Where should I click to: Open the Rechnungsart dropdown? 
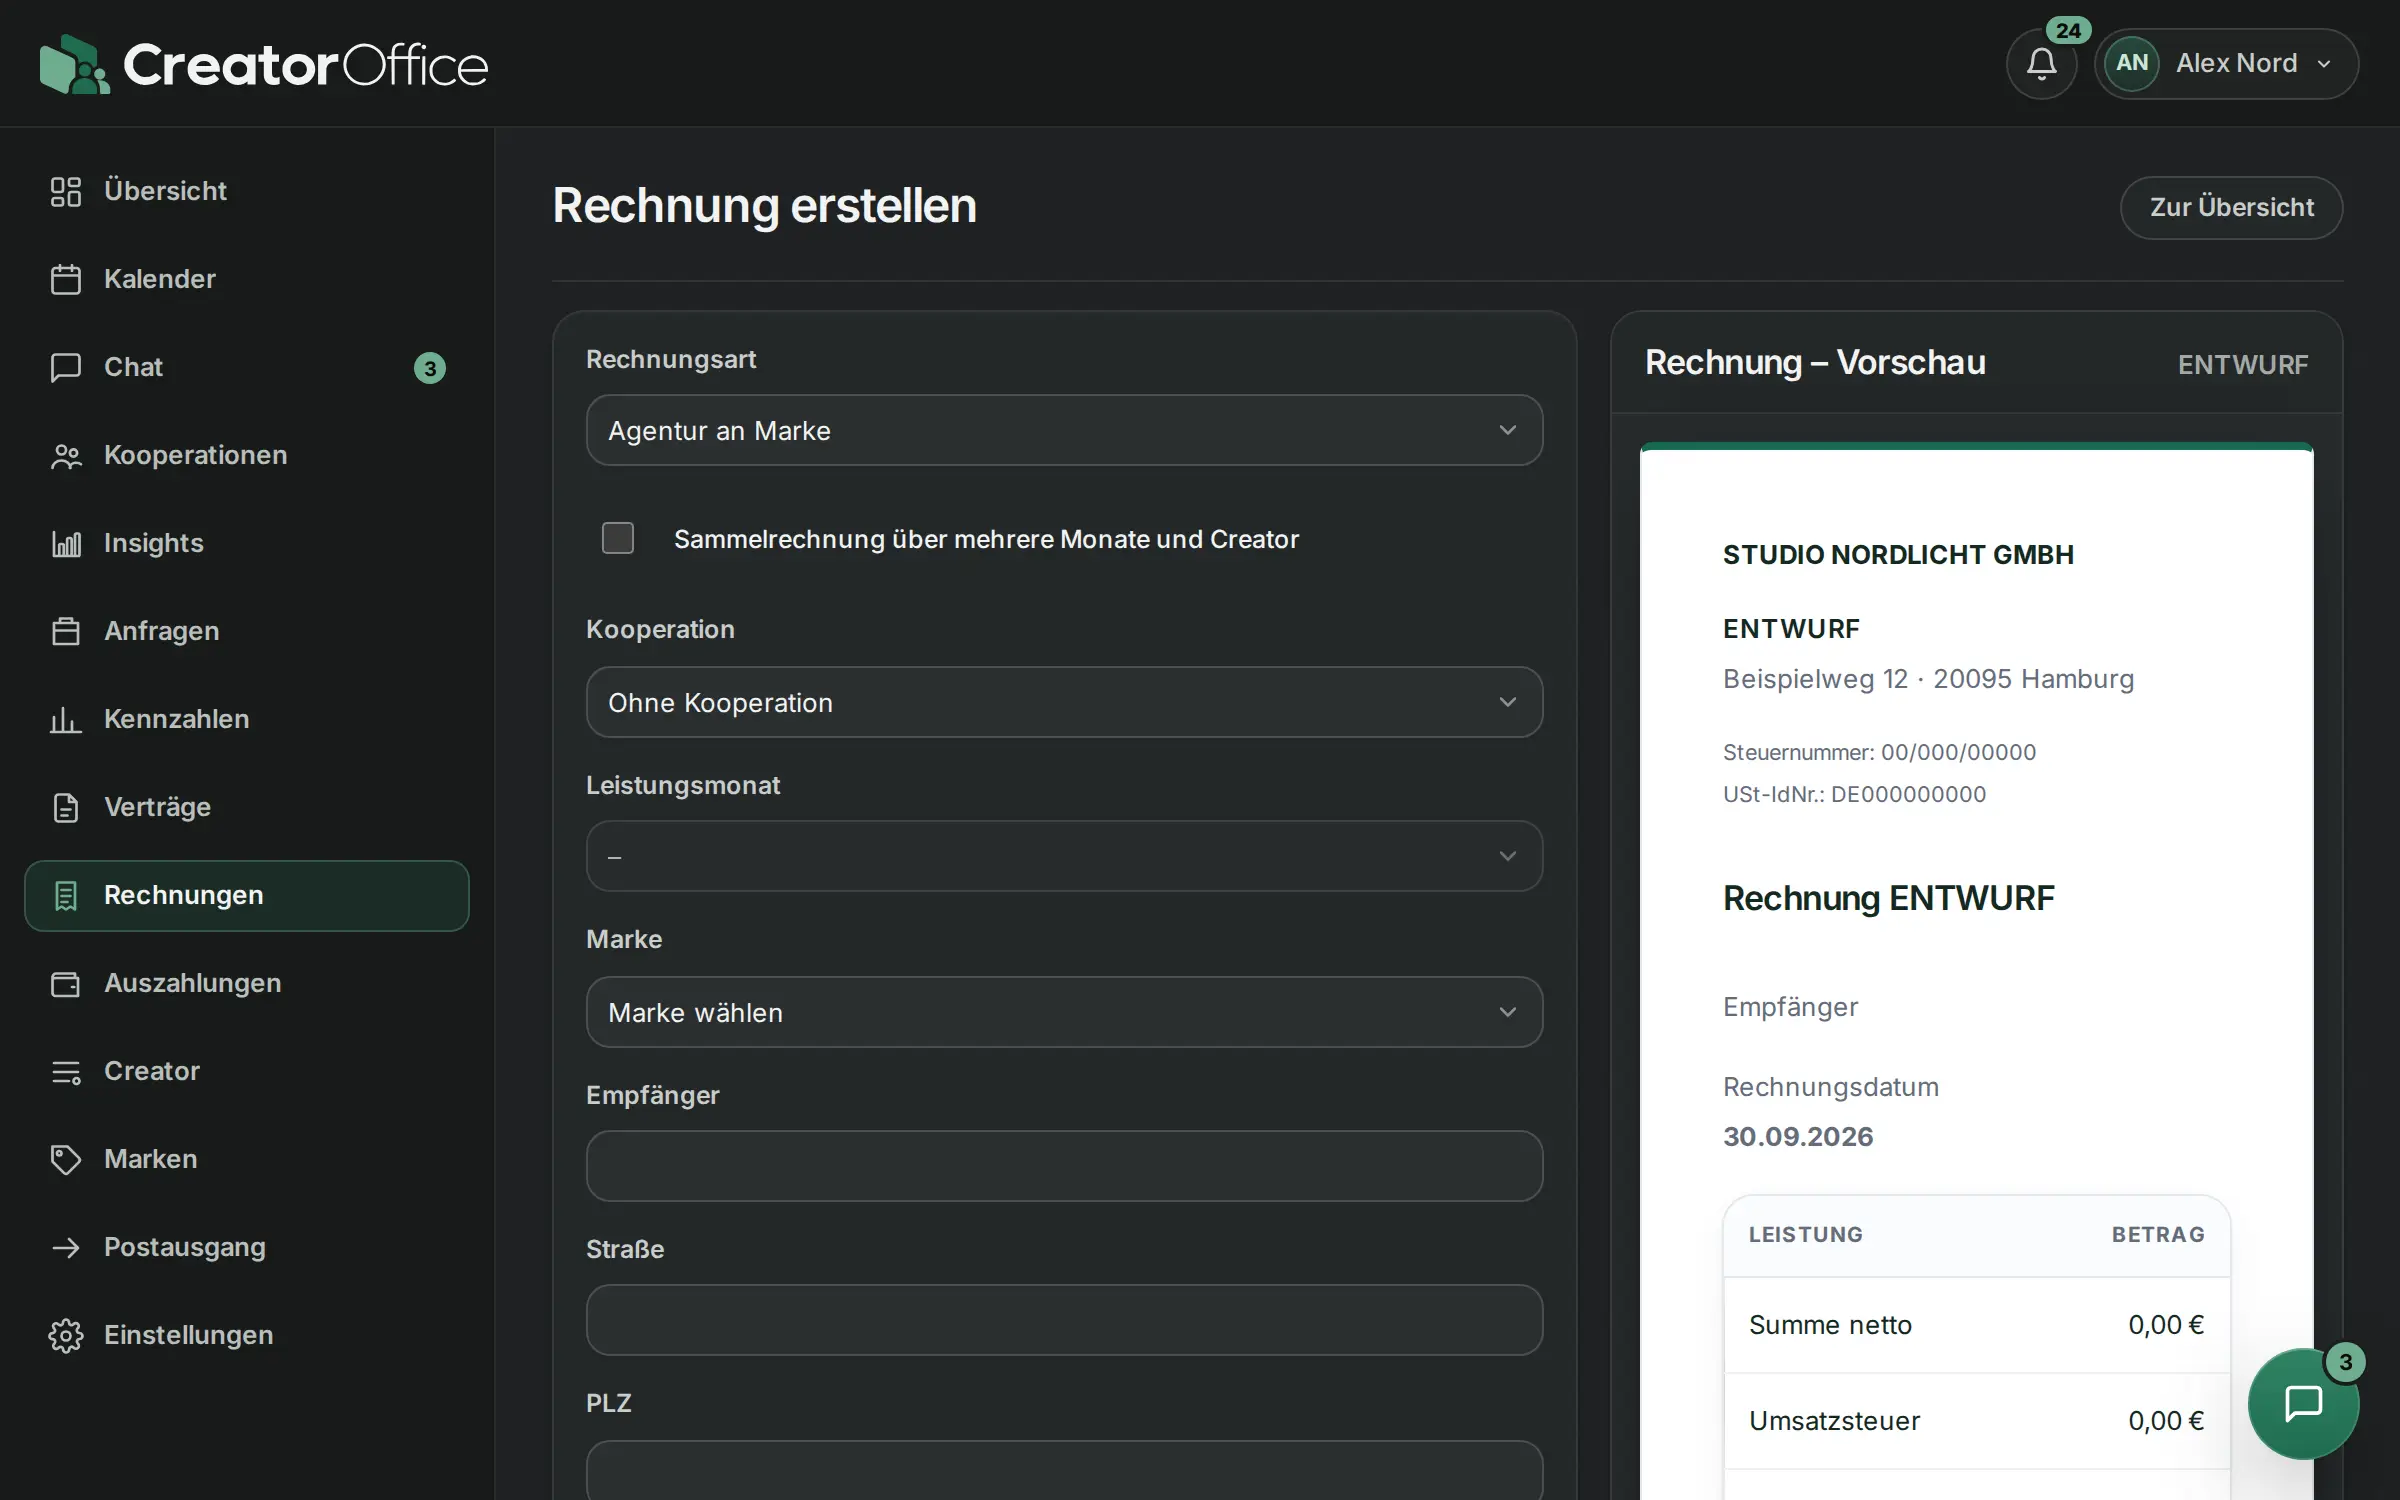coord(1064,430)
